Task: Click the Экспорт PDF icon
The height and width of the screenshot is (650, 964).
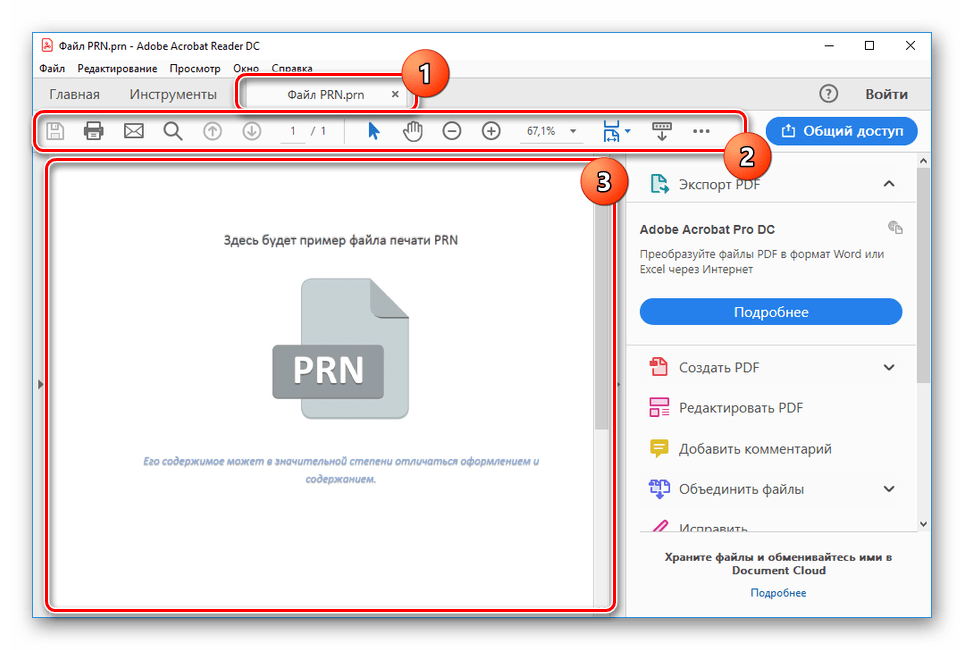Action: coord(659,184)
